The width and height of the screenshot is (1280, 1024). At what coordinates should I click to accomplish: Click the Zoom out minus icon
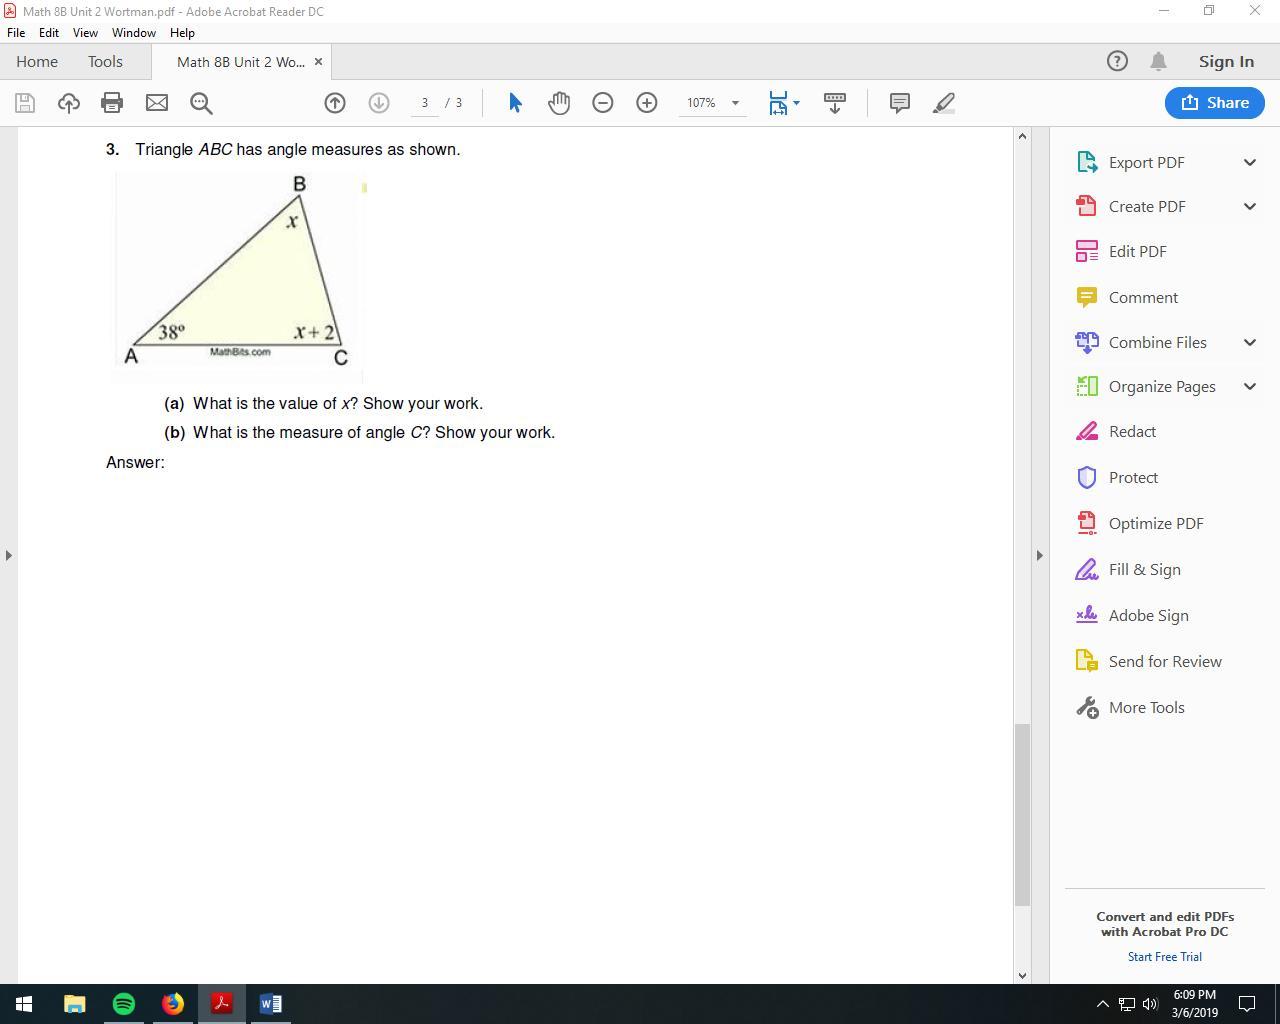(x=603, y=102)
